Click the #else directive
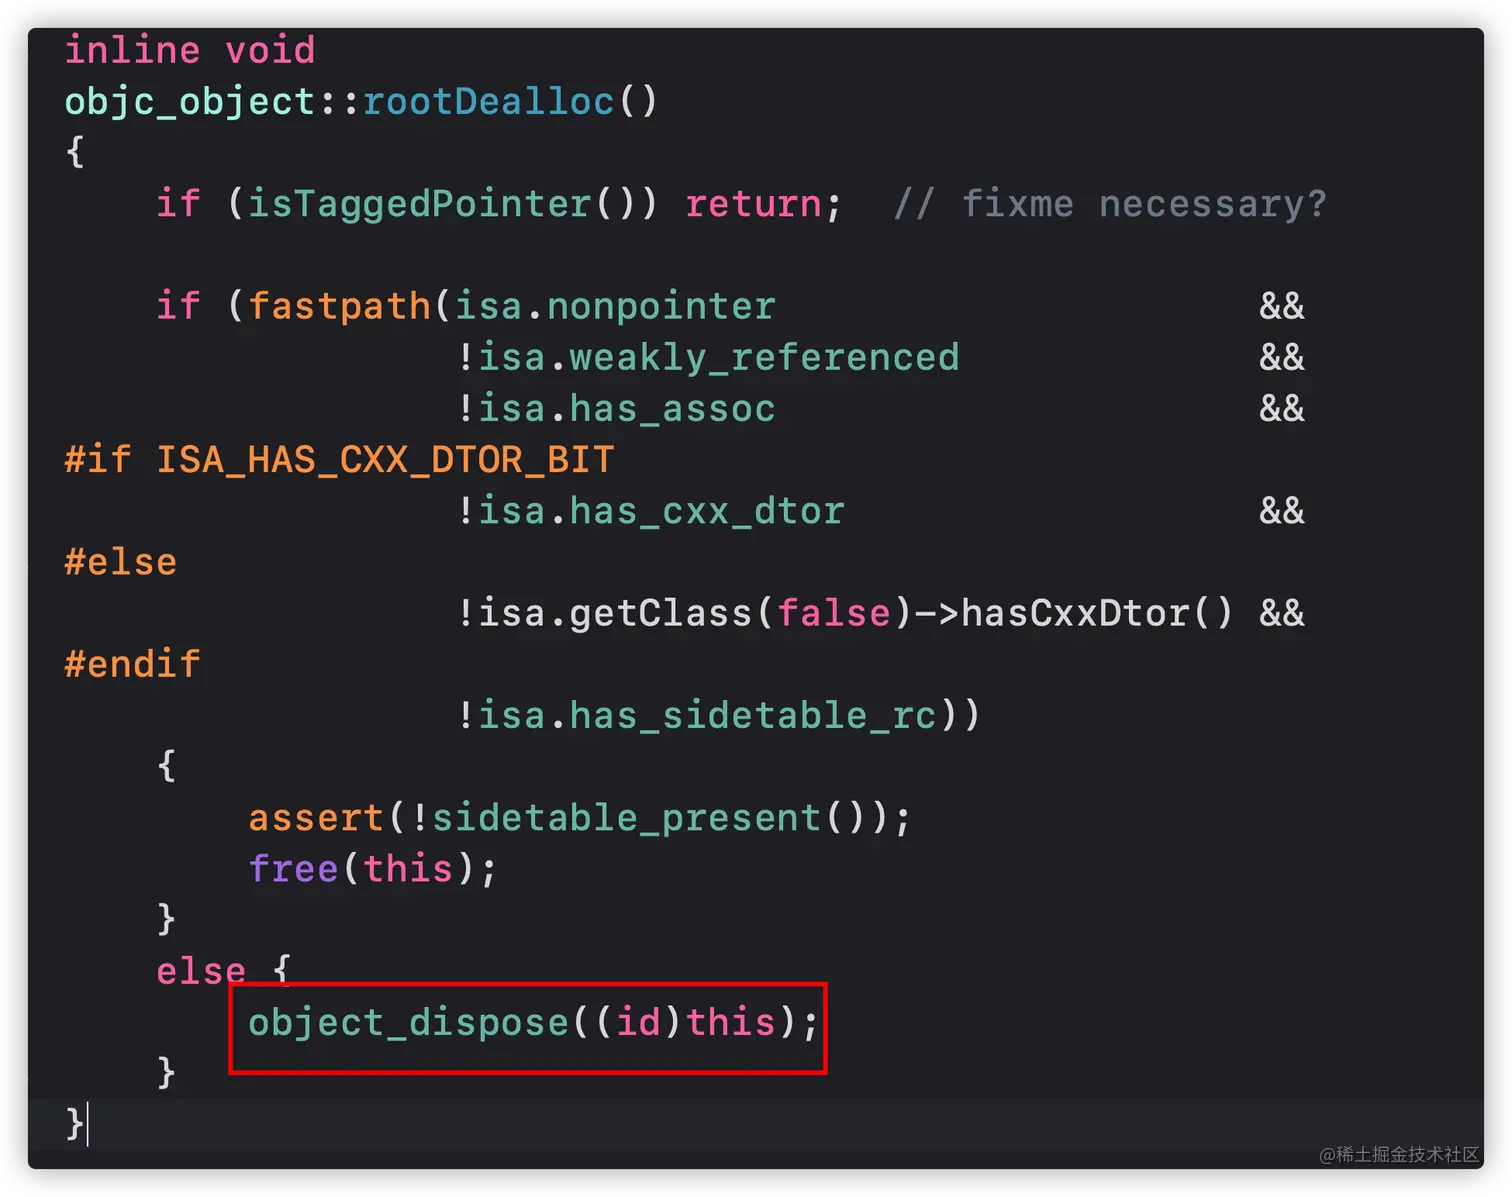This screenshot has height=1197, width=1512. coord(120,562)
